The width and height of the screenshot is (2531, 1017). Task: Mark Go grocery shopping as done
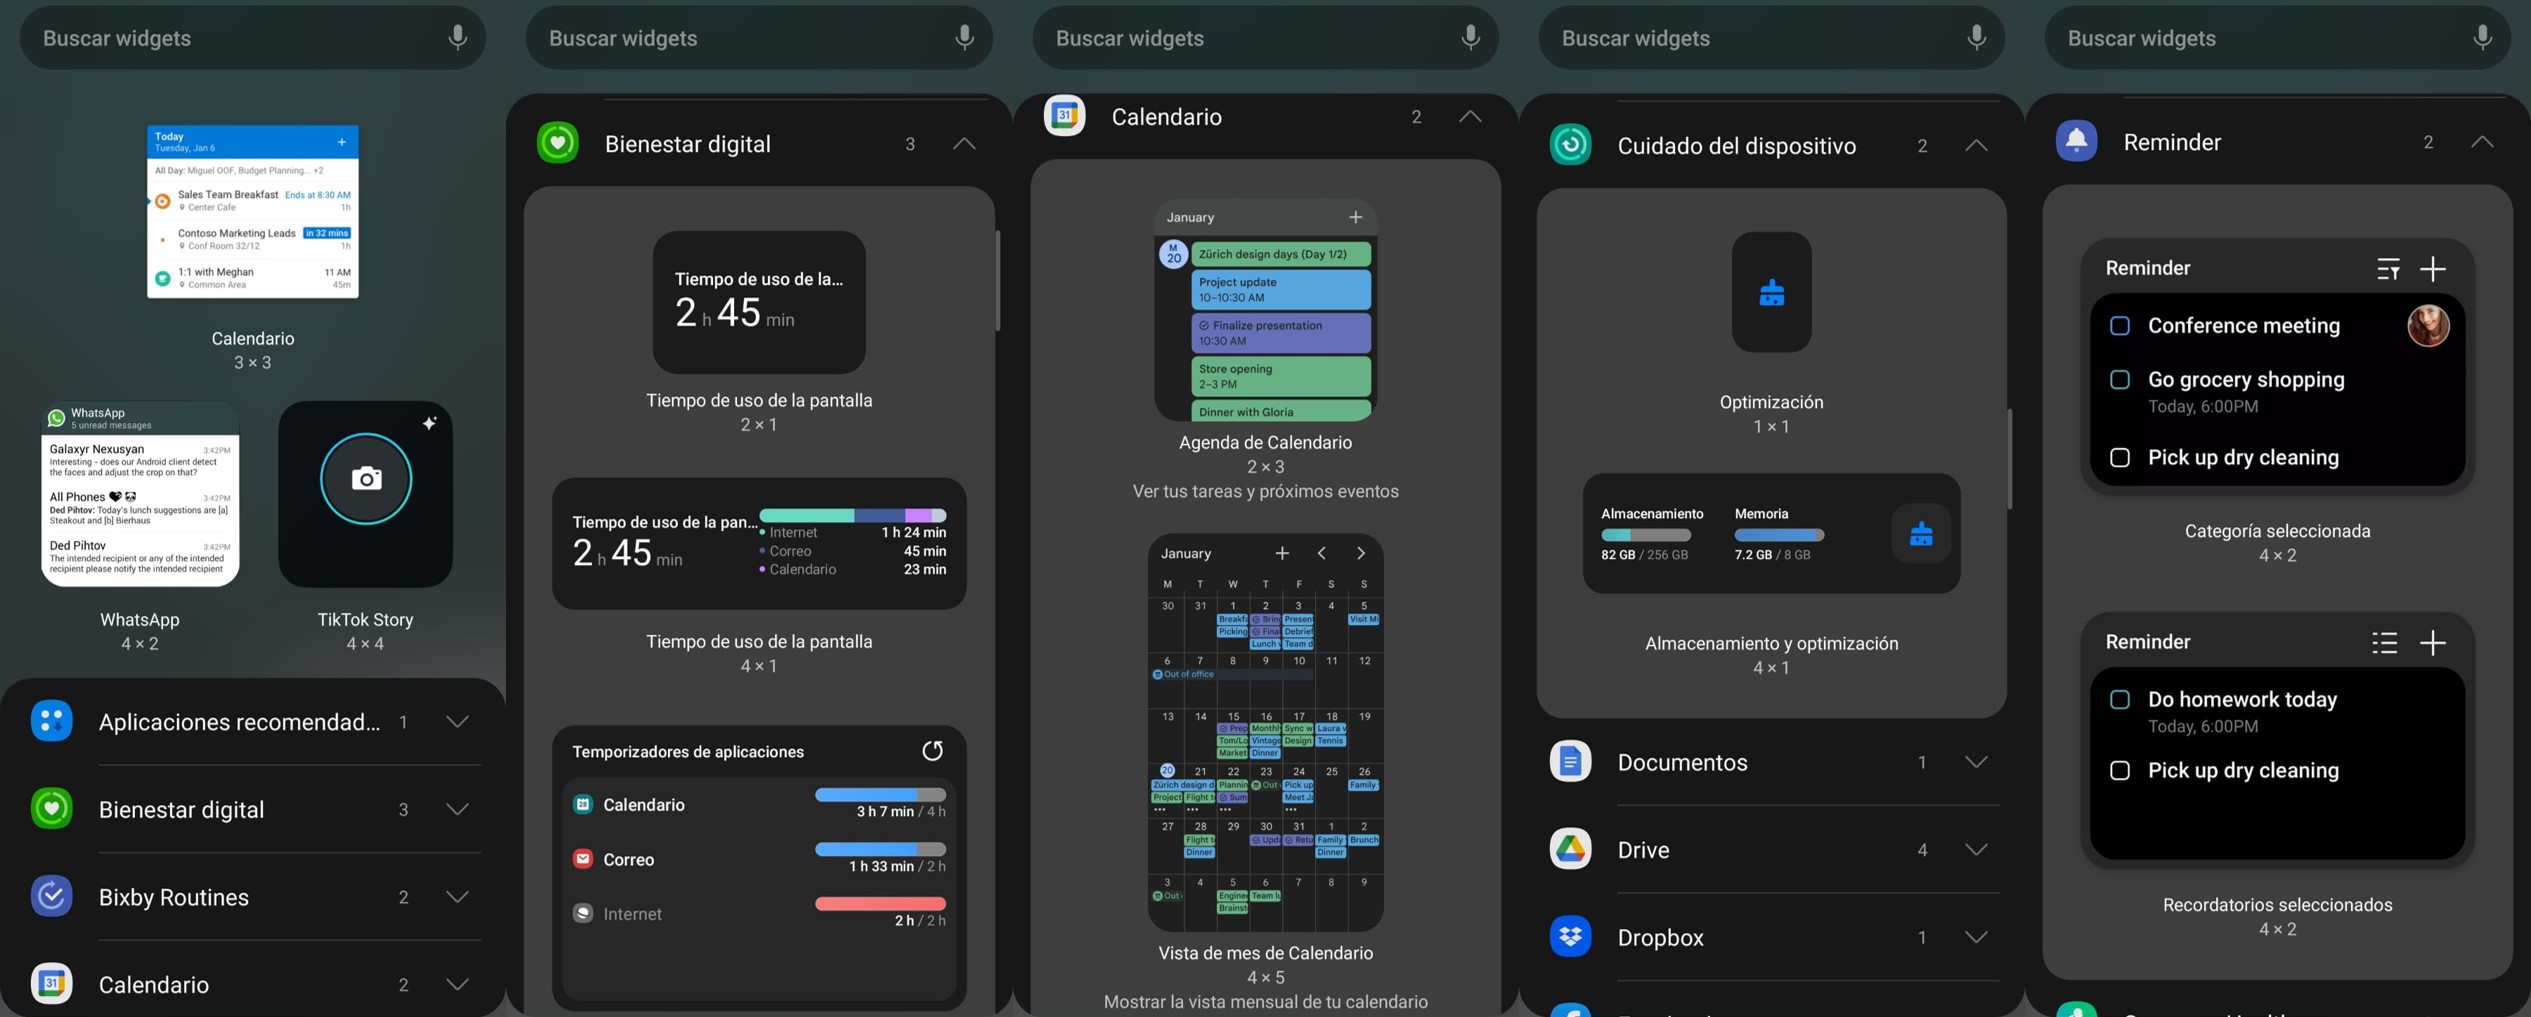point(2121,379)
